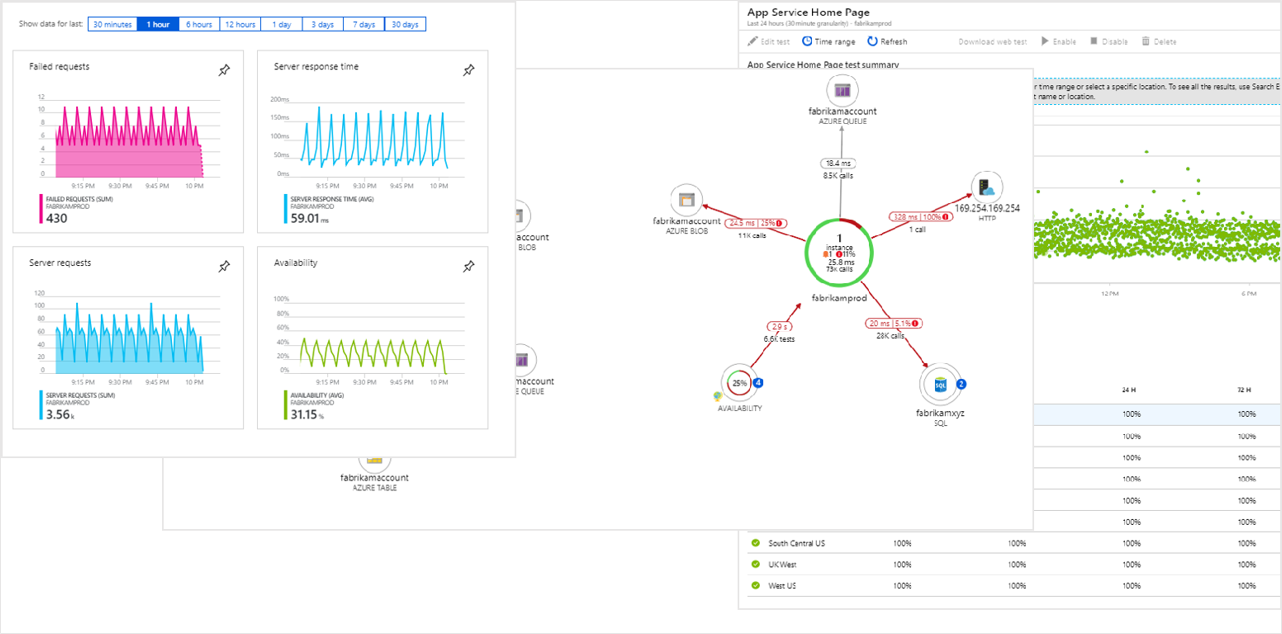
Task: Select the fabrikamaccount Azure Blob node icon
Action: click(x=686, y=198)
